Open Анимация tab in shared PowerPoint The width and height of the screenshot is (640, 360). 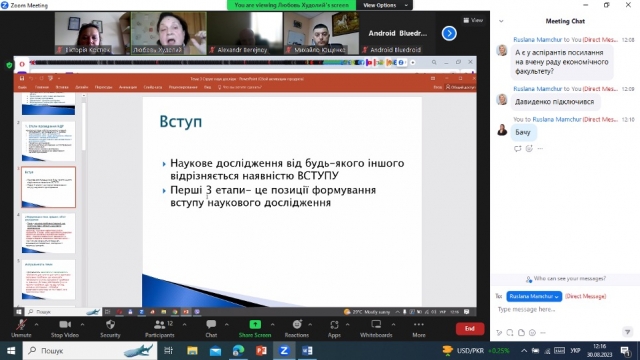(x=128, y=87)
